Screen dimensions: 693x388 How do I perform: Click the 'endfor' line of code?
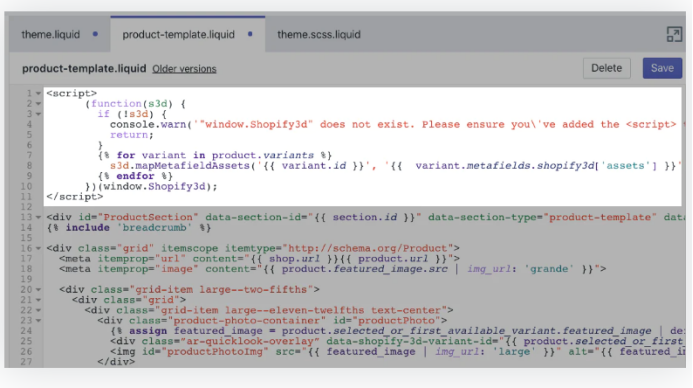135,176
